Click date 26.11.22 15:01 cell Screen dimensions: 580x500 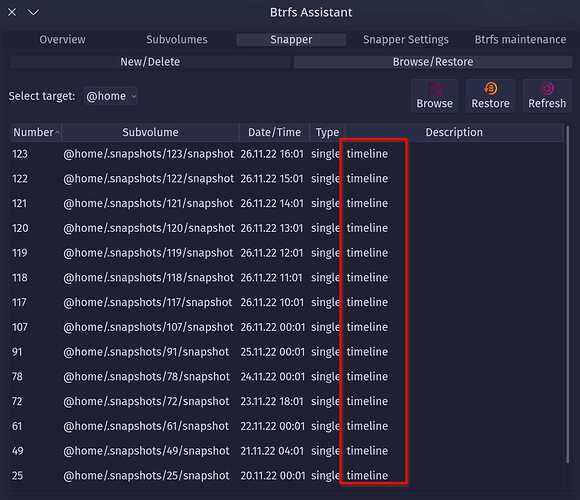(272, 179)
